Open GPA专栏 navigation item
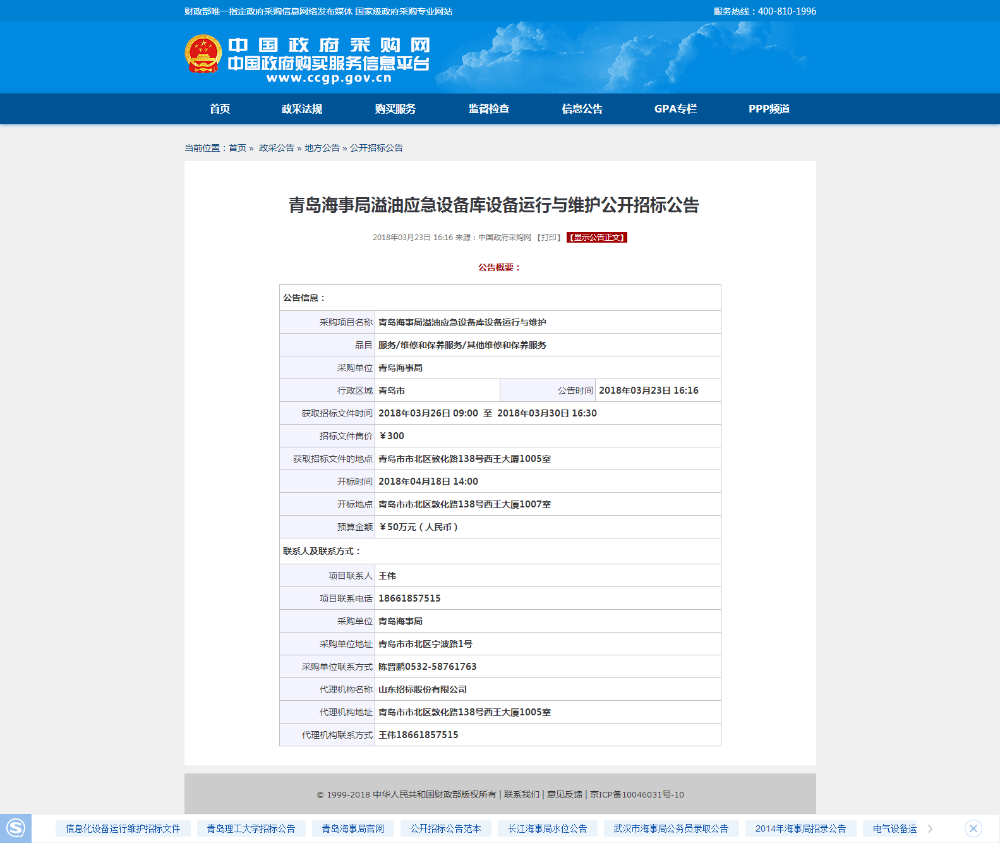The width and height of the screenshot is (1000, 843). coord(675,109)
